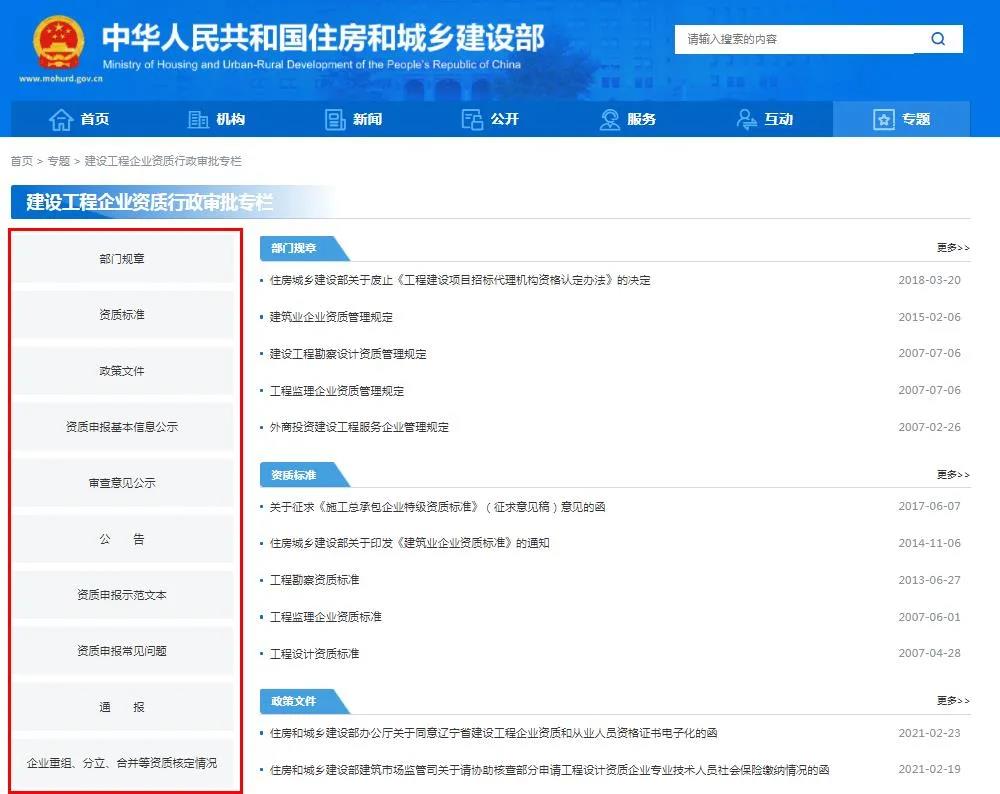Select sidebar item 审查意见公示
The width and height of the screenshot is (1000, 794).
pos(122,483)
